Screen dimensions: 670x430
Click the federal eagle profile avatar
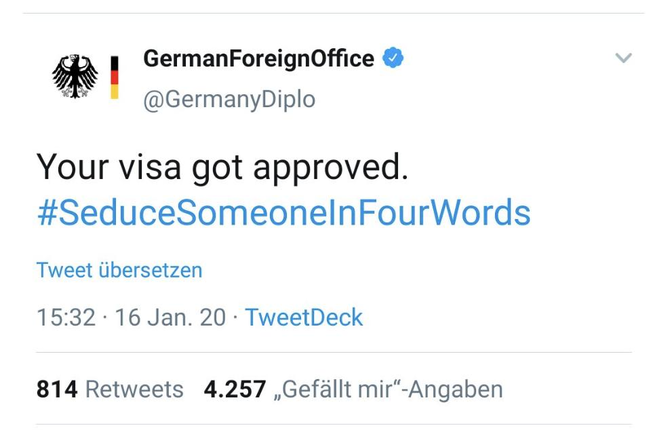[x=75, y=76]
